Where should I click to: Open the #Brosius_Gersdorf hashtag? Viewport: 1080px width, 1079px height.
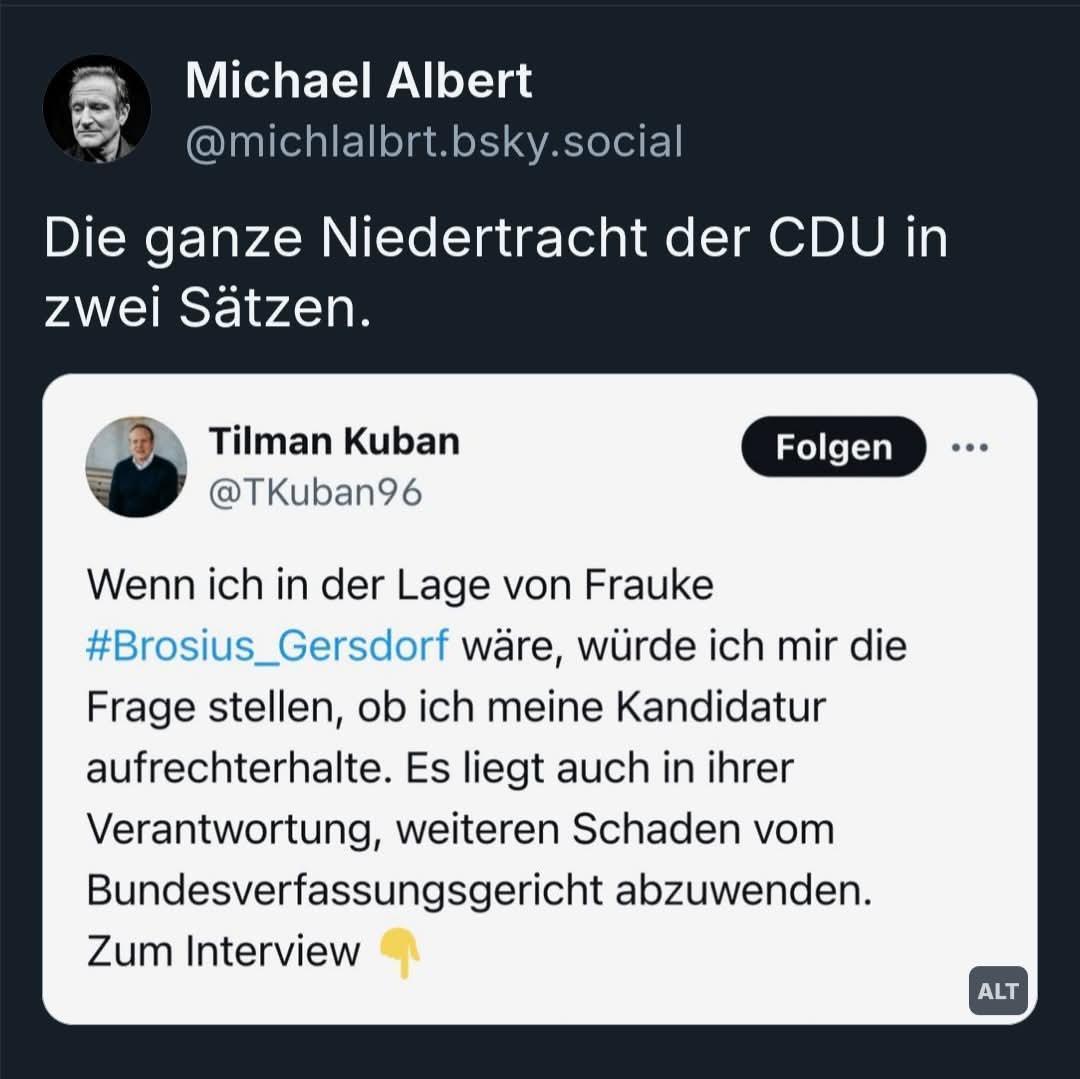pos(268,646)
